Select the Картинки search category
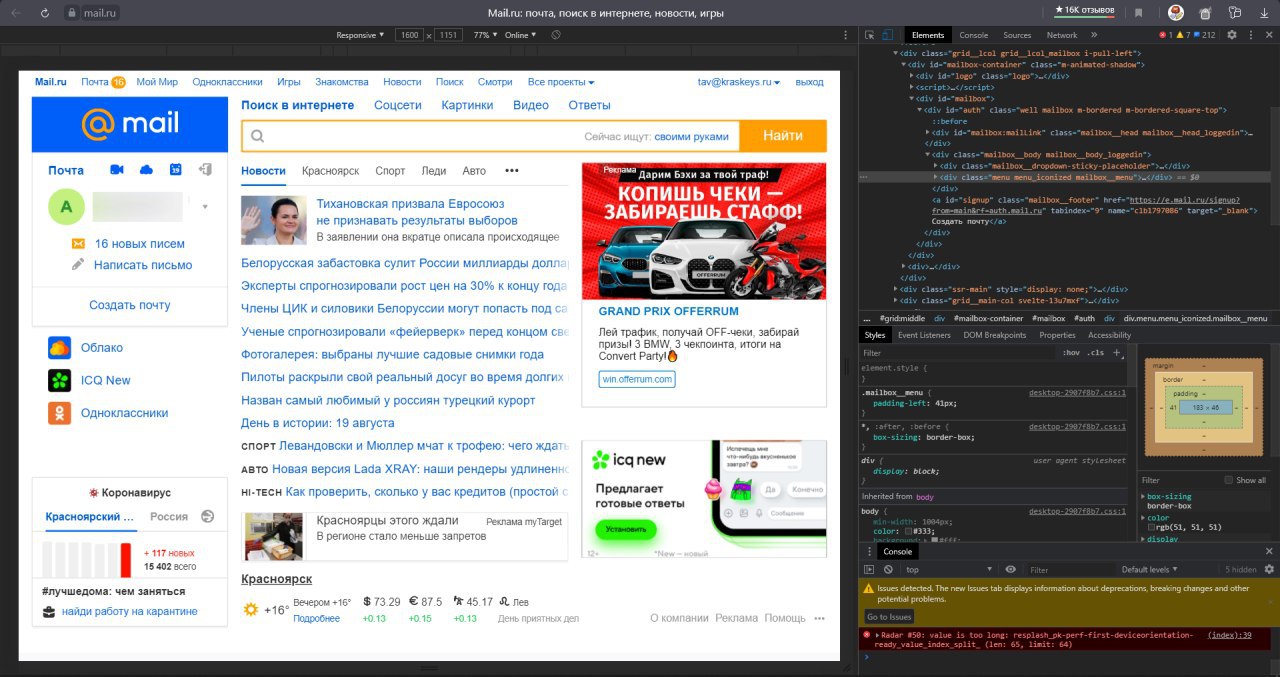The height and width of the screenshot is (677, 1280). click(x=467, y=105)
